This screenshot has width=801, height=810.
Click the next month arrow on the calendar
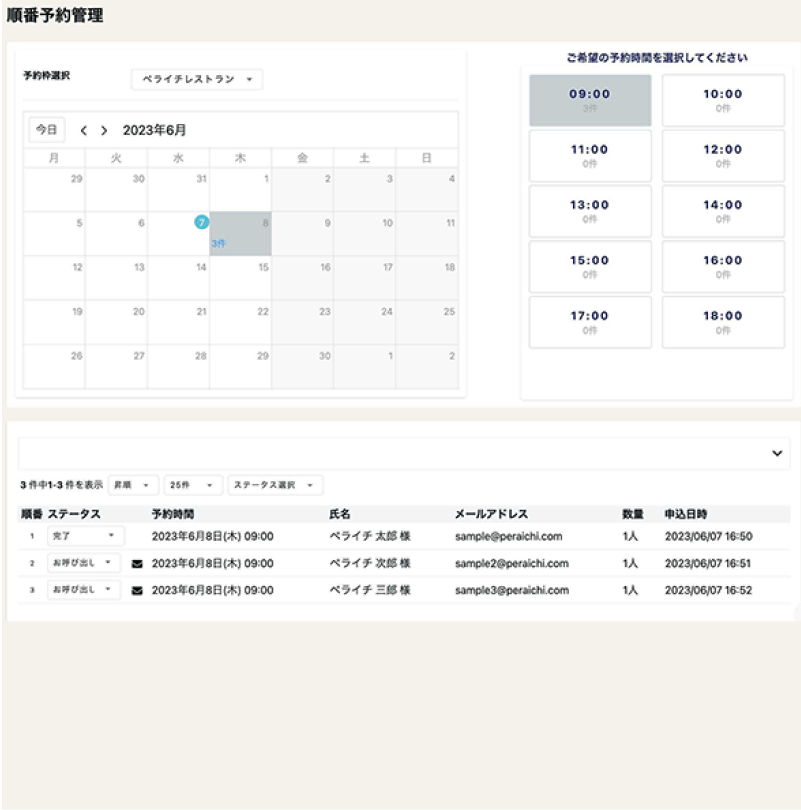coord(106,129)
